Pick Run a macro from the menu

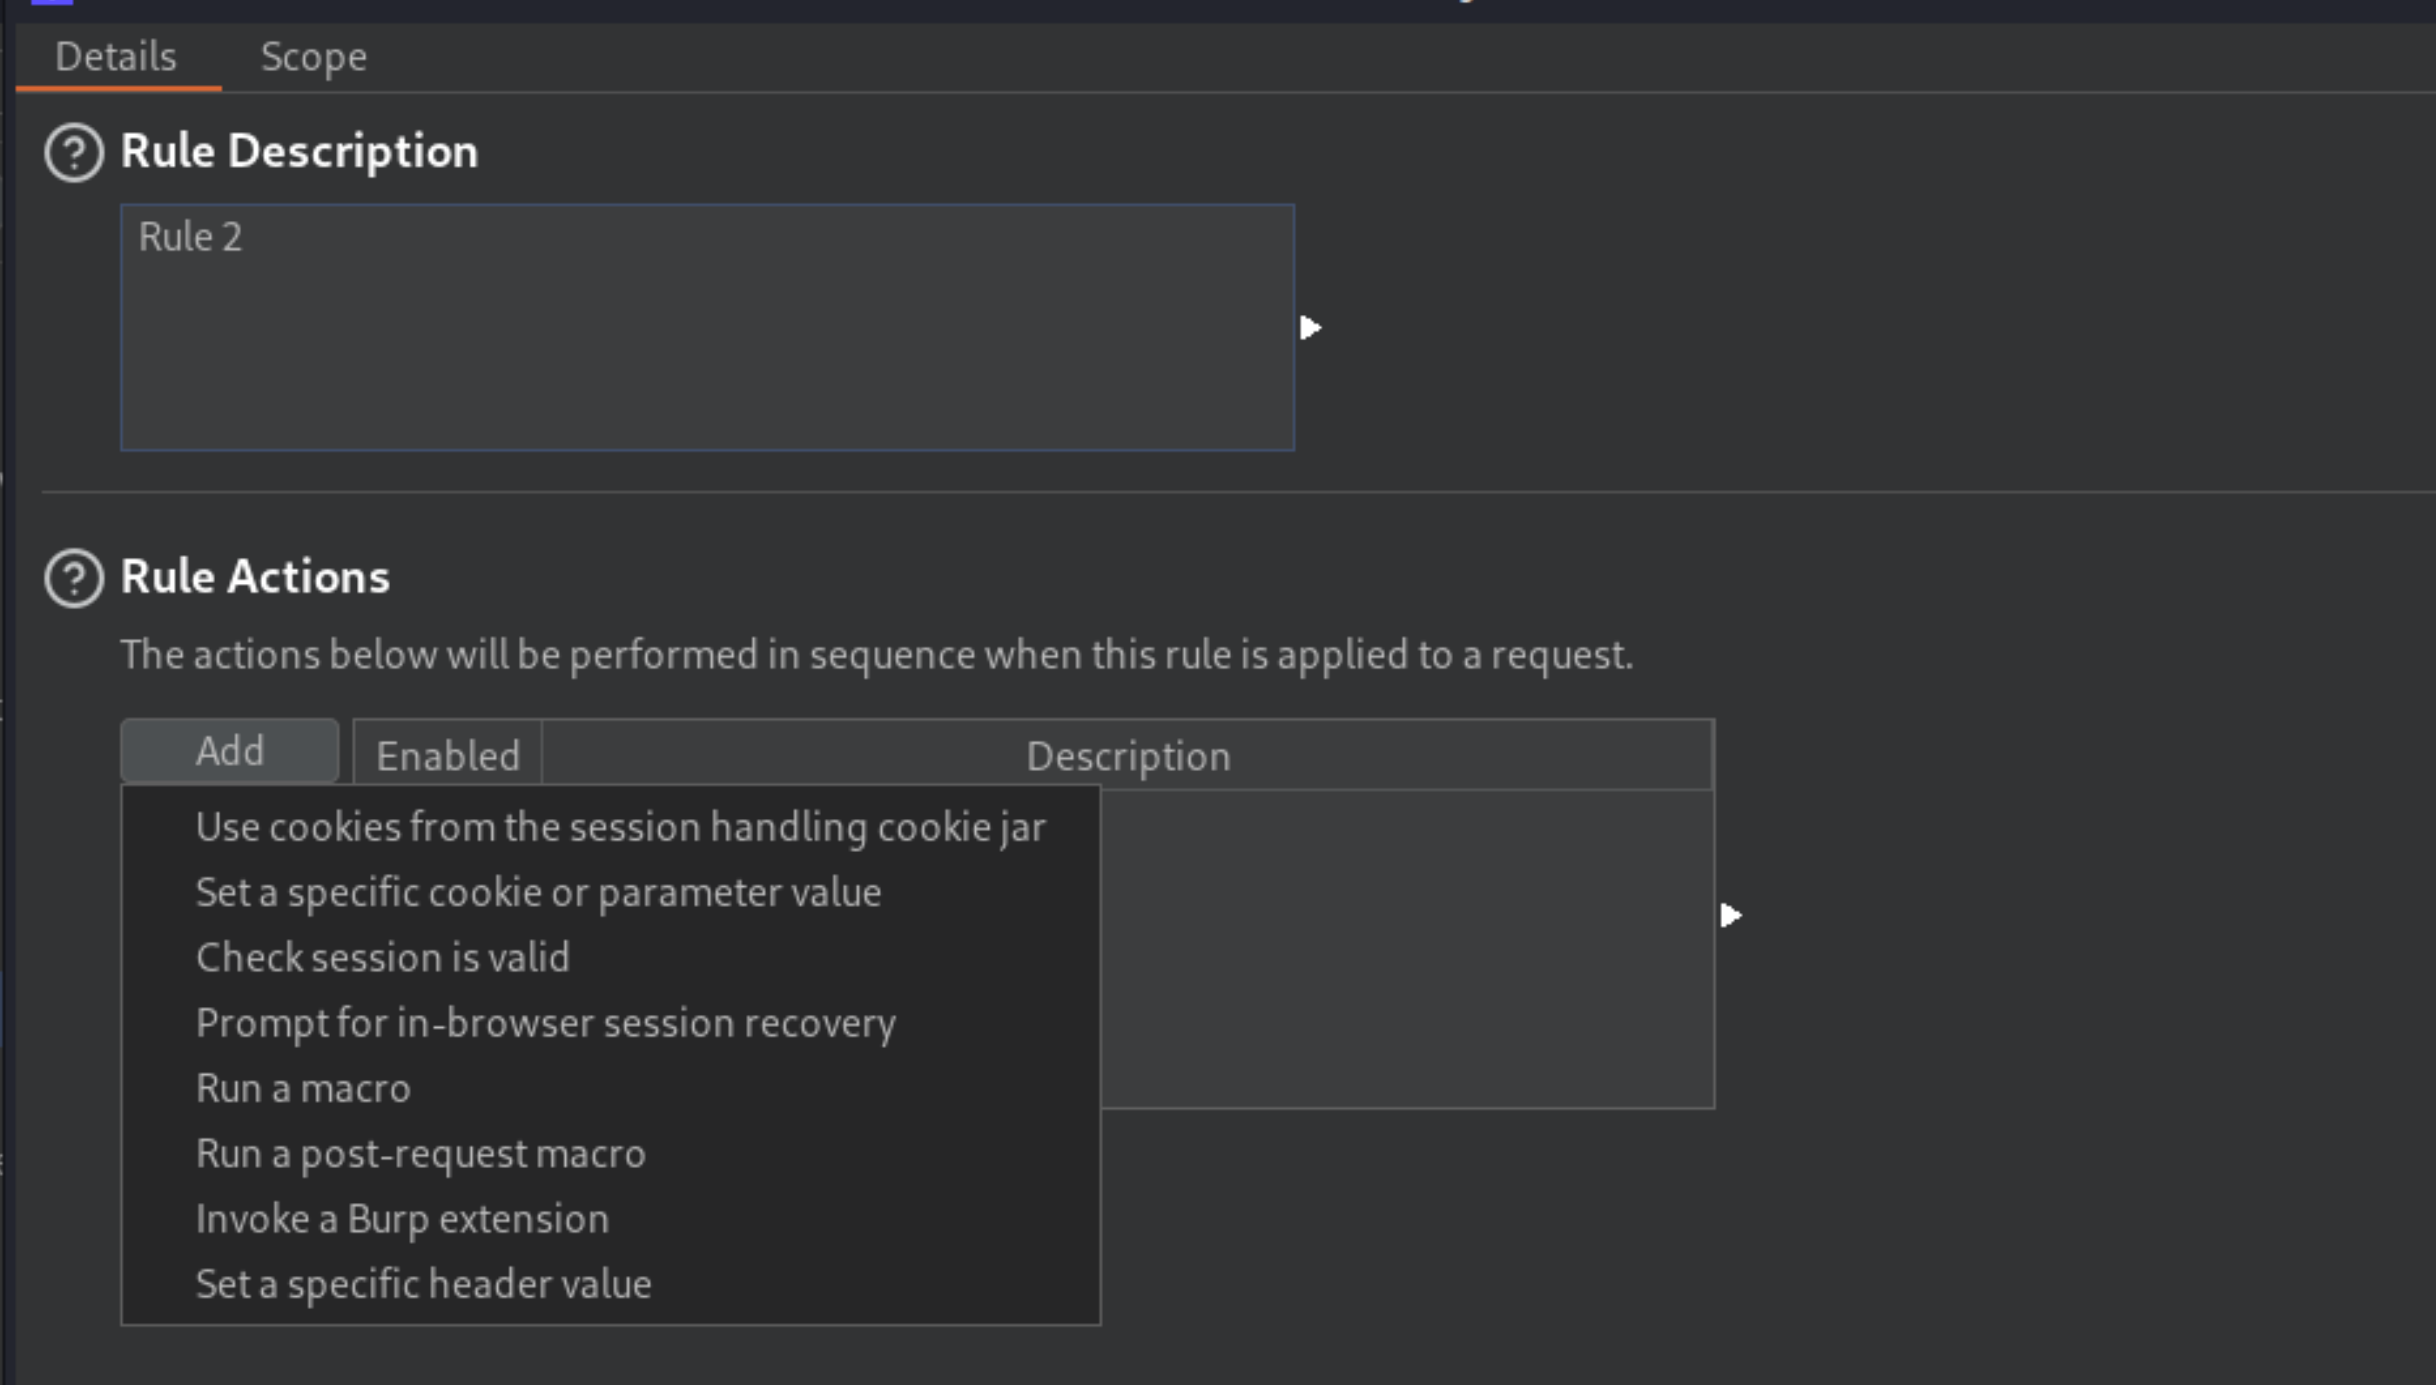click(303, 1088)
